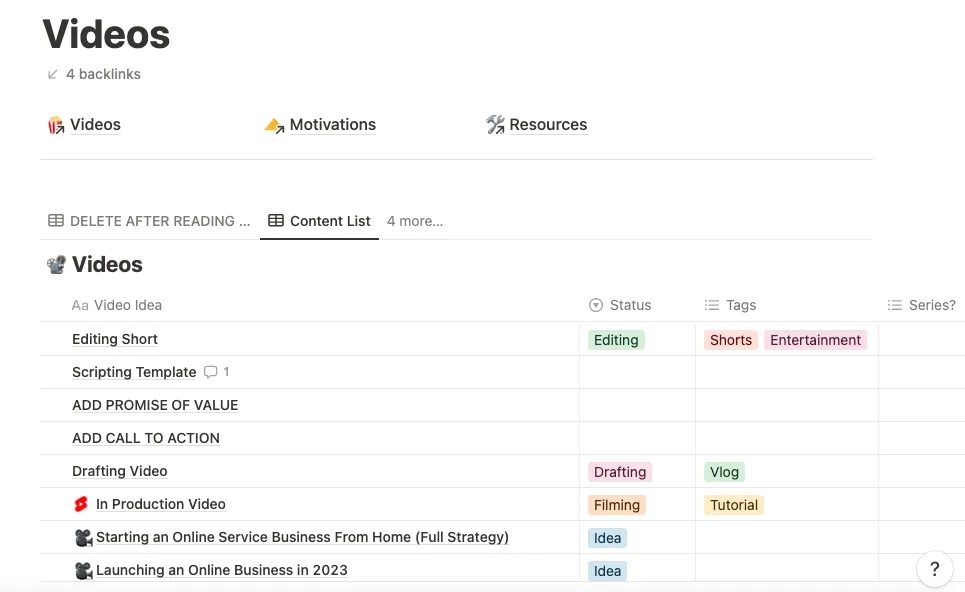
Task: Click the help question mark button
Action: coord(934,568)
